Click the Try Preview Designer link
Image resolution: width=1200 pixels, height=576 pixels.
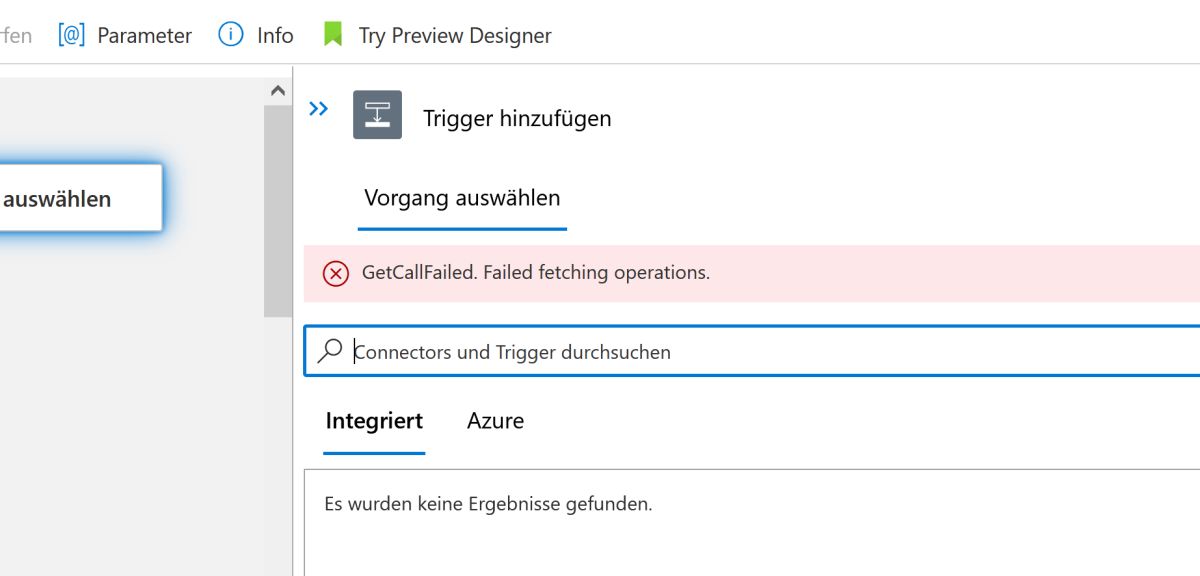tap(455, 35)
